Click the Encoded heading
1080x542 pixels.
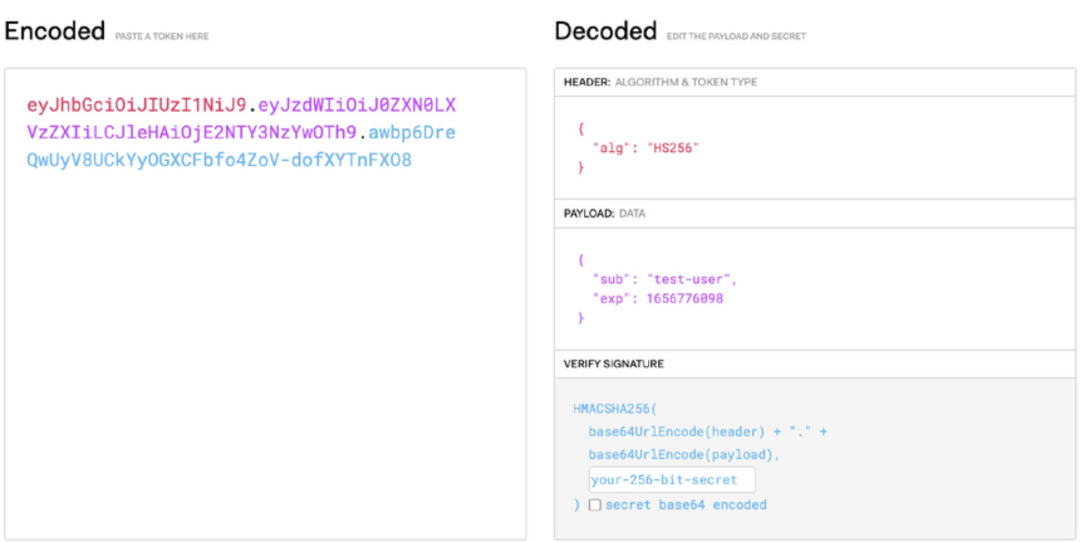point(54,31)
